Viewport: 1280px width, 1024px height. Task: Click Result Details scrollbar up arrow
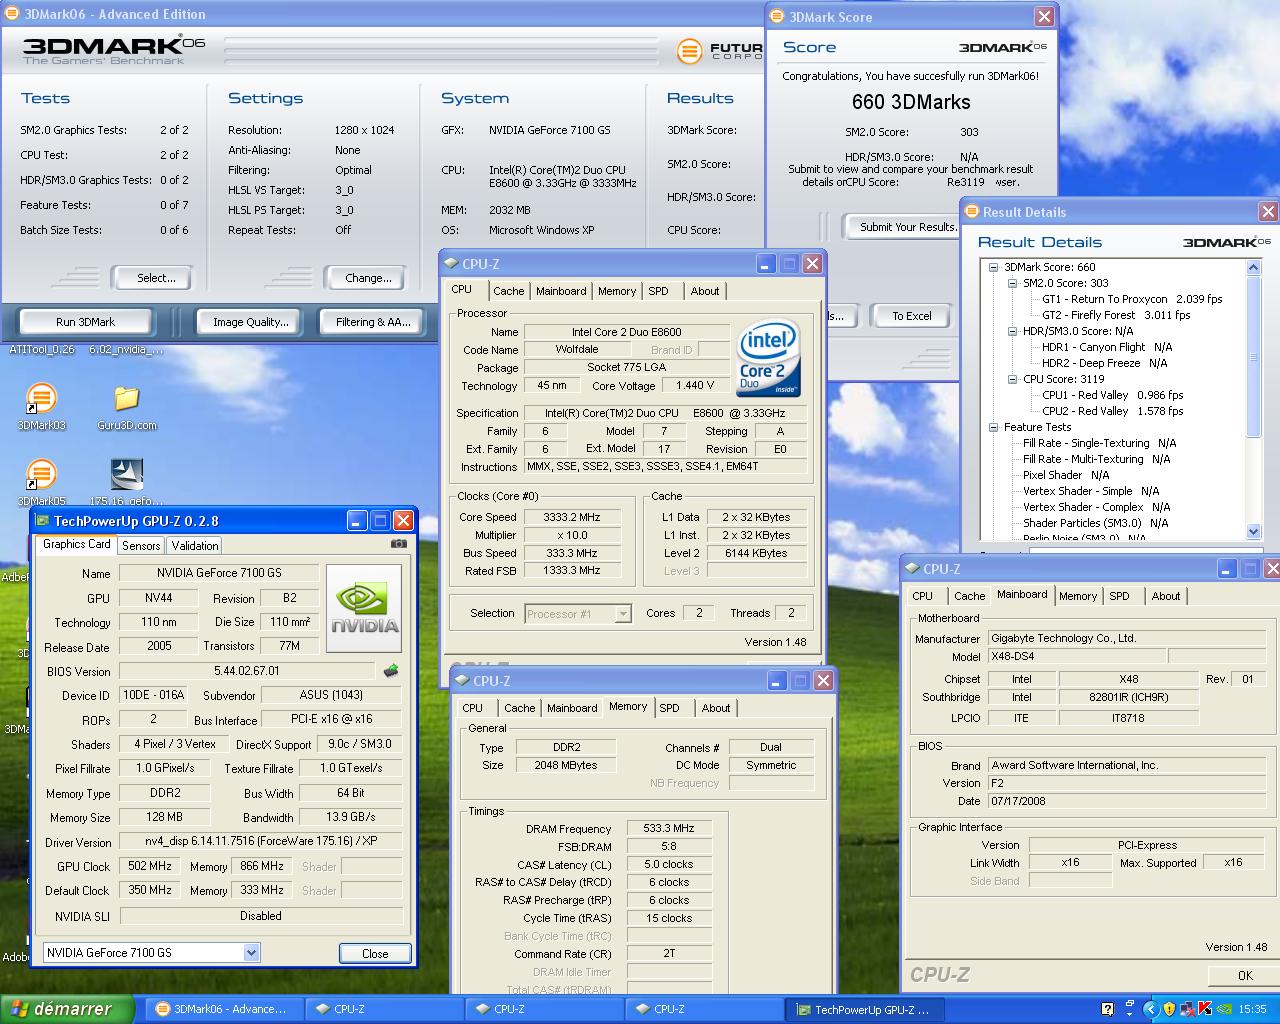click(1254, 267)
